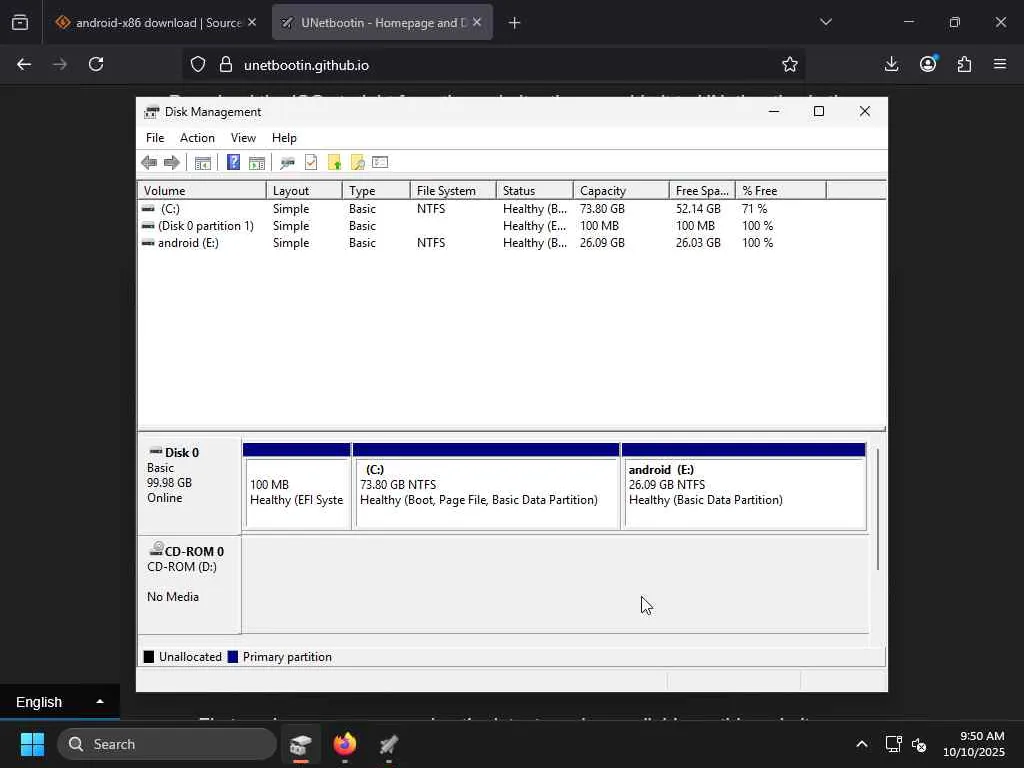The height and width of the screenshot is (768, 1024).
Task: Click the Properties checkmark sheet icon
Action: [x=311, y=162]
